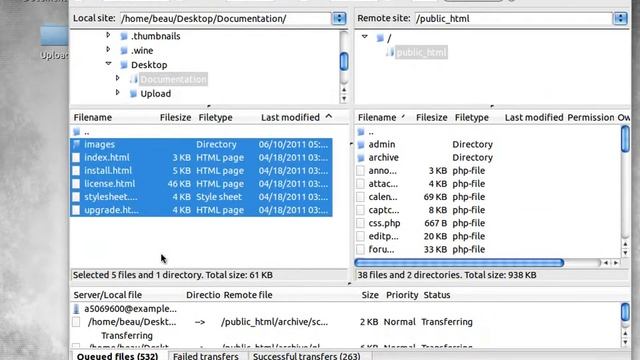Click the remote horizontal scrollbar thumb
Viewport: 640px width, 360px height.
(x=459, y=262)
